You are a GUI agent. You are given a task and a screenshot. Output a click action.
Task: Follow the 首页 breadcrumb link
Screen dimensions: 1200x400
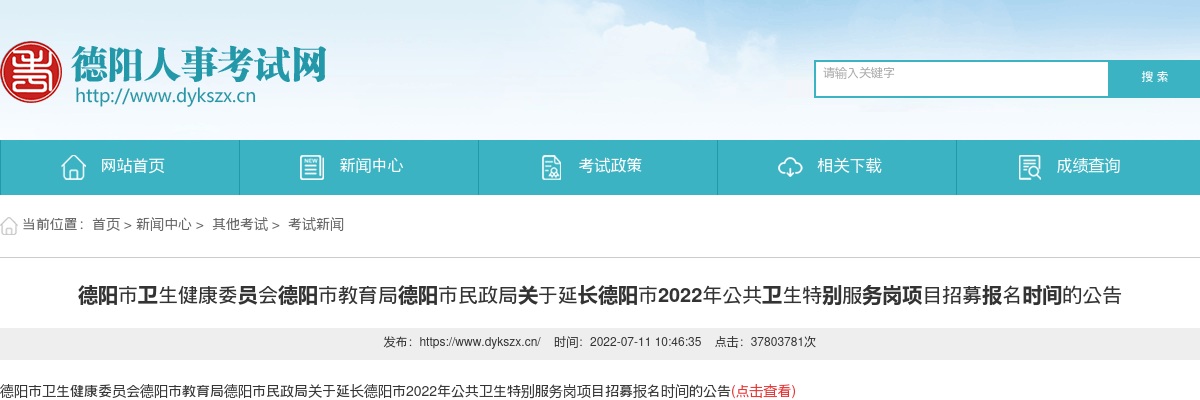pos(106,225)
